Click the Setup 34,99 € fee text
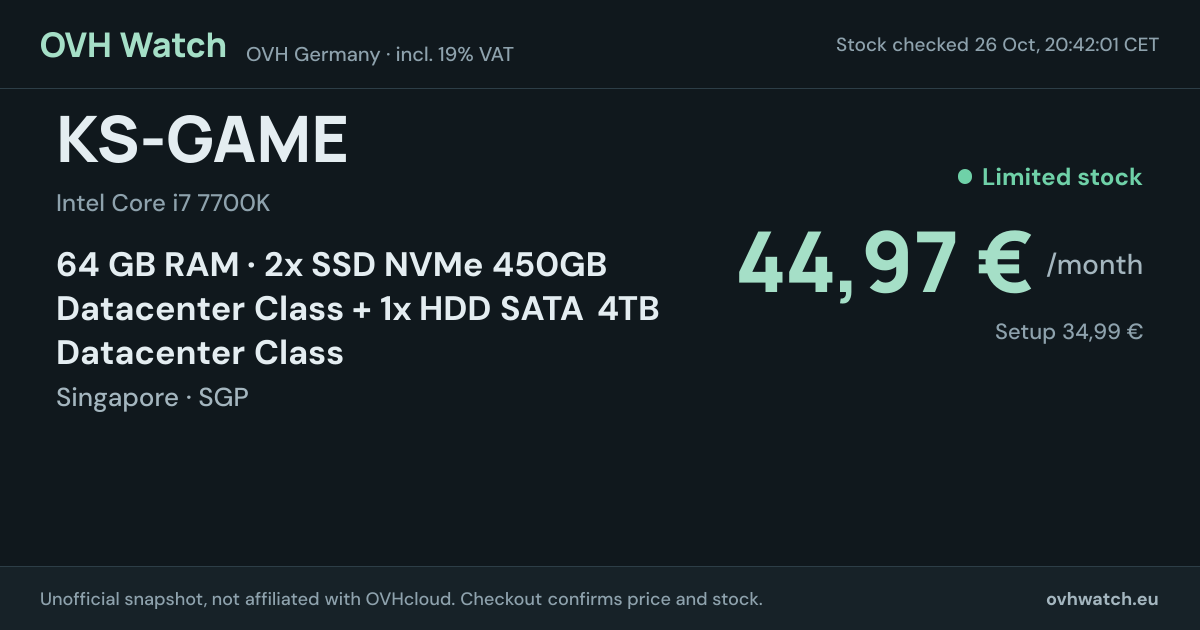Screen dimensions: 1200x630 (1069, 332)
